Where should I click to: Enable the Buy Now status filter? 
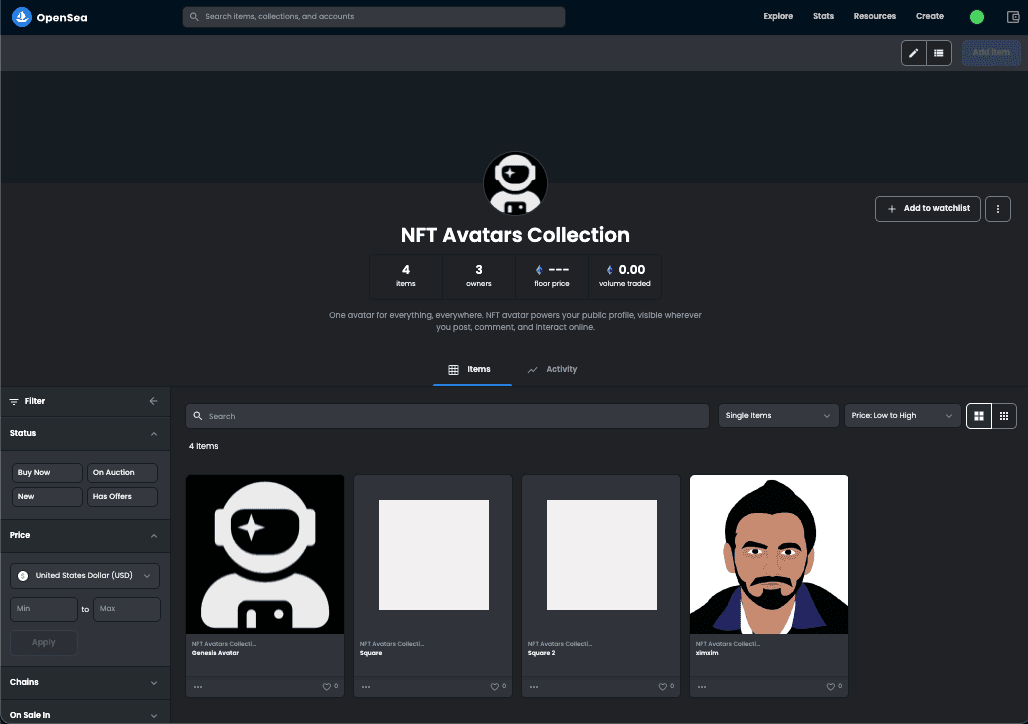pyautogui.click(x=46, y=471)
